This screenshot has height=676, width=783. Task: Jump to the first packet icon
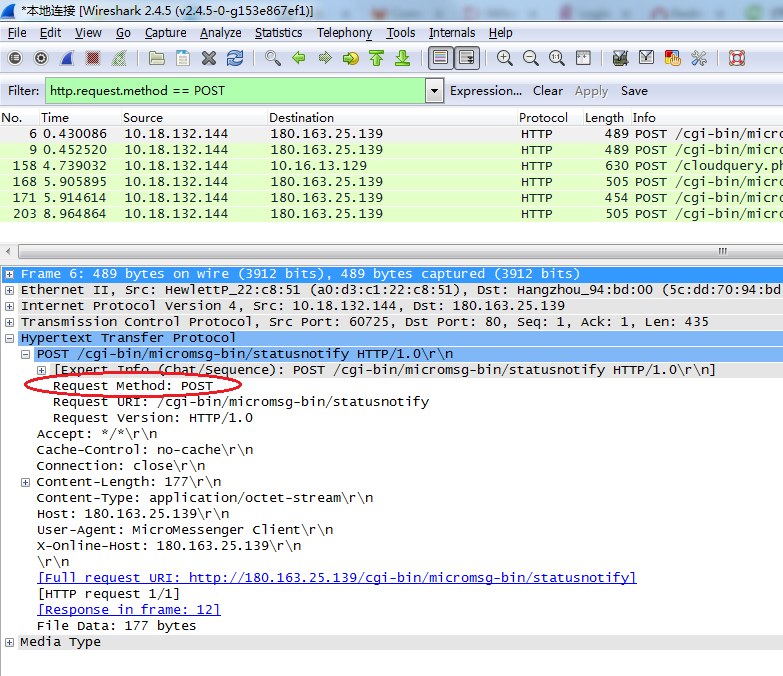[377, 58]
